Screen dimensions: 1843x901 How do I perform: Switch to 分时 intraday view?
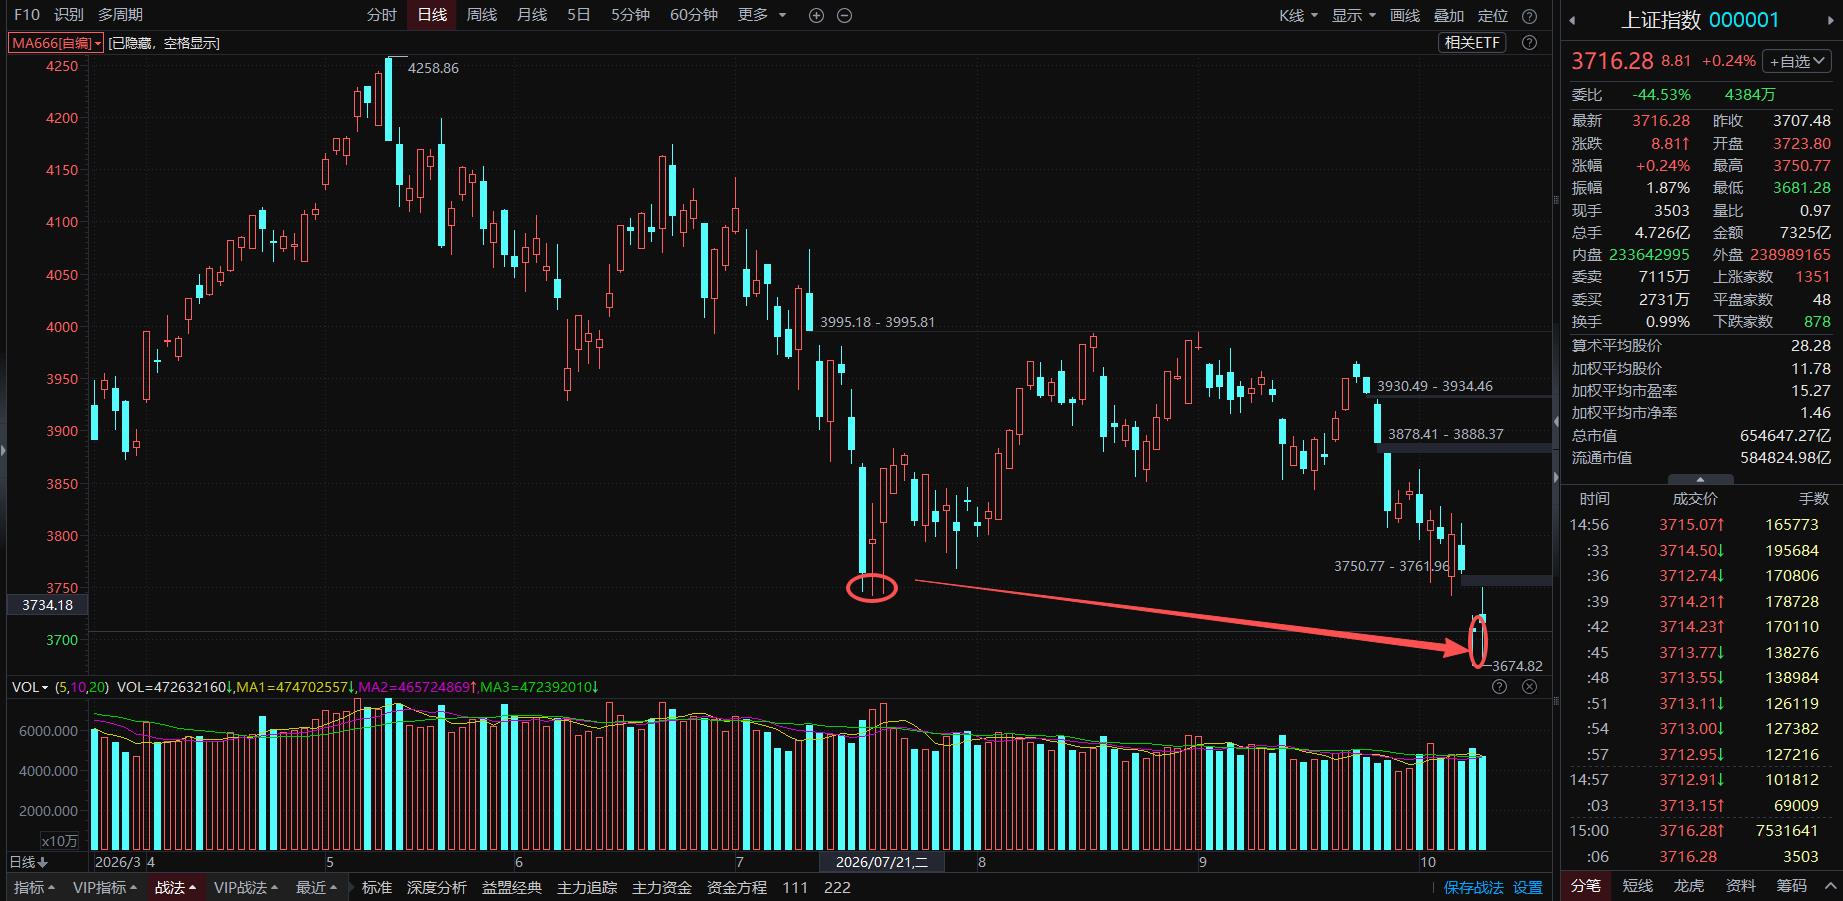382,15
